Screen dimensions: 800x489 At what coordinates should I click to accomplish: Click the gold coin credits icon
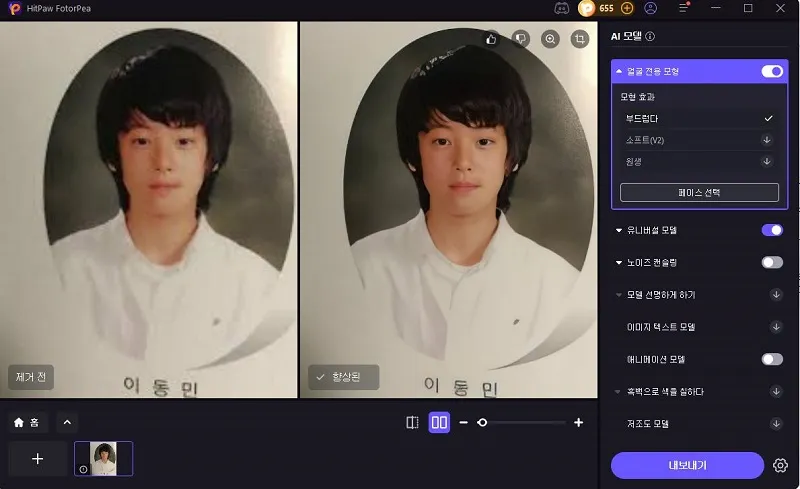click(x=587, y=8)
